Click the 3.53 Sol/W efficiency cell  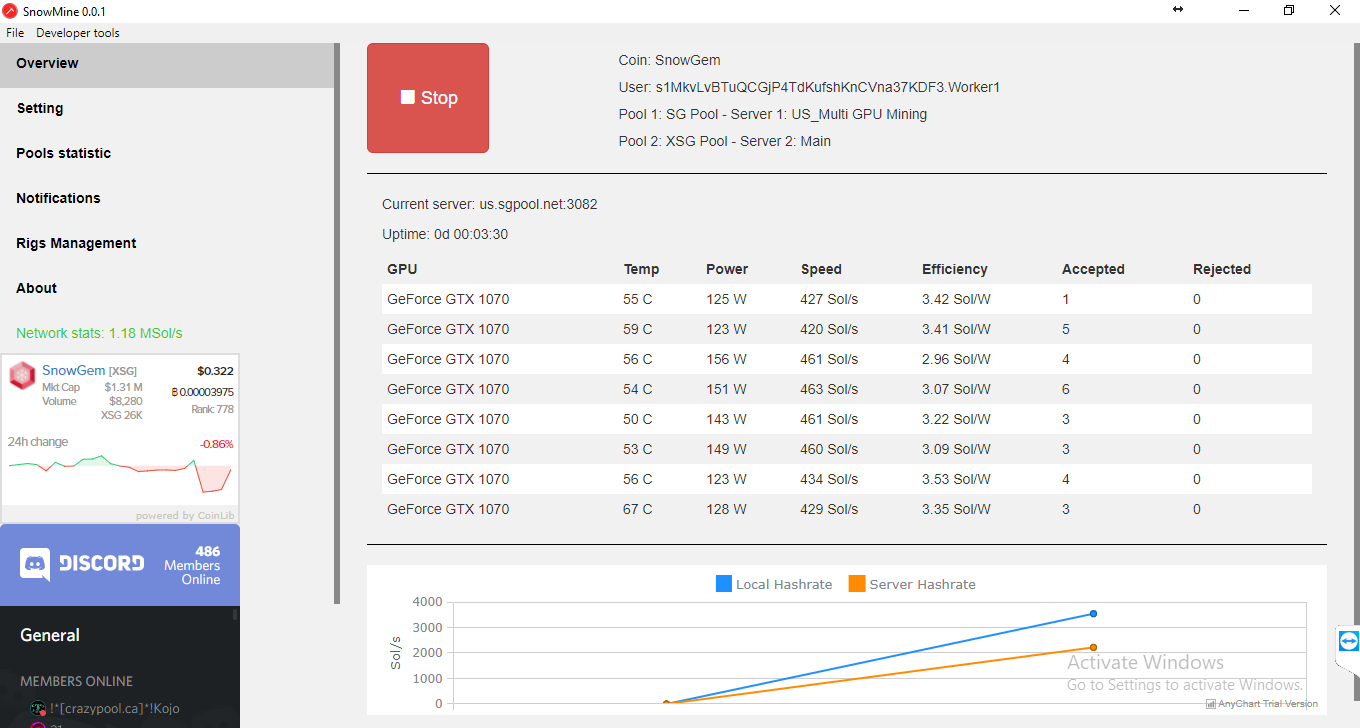point(956,479)
